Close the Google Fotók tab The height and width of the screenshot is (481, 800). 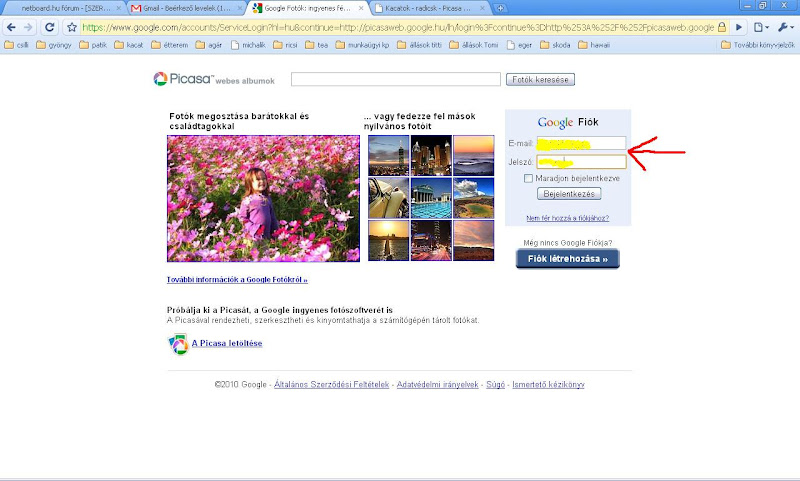click(361, 8)
